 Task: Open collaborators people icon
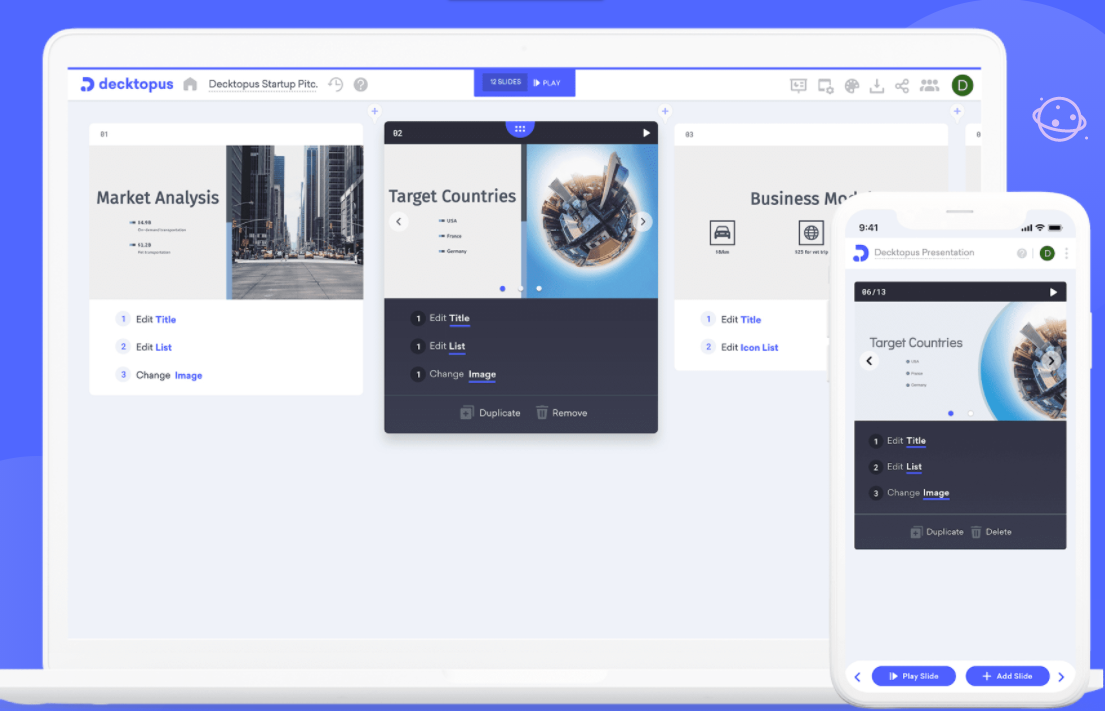pos(930,85)
